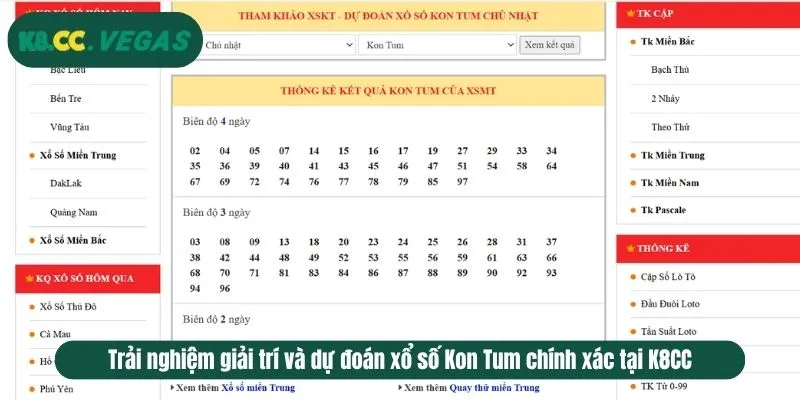This screenshot has height=400, width=800.
Task: Open the Chủ nhật day dropdown
Action: tap(277, 45)
